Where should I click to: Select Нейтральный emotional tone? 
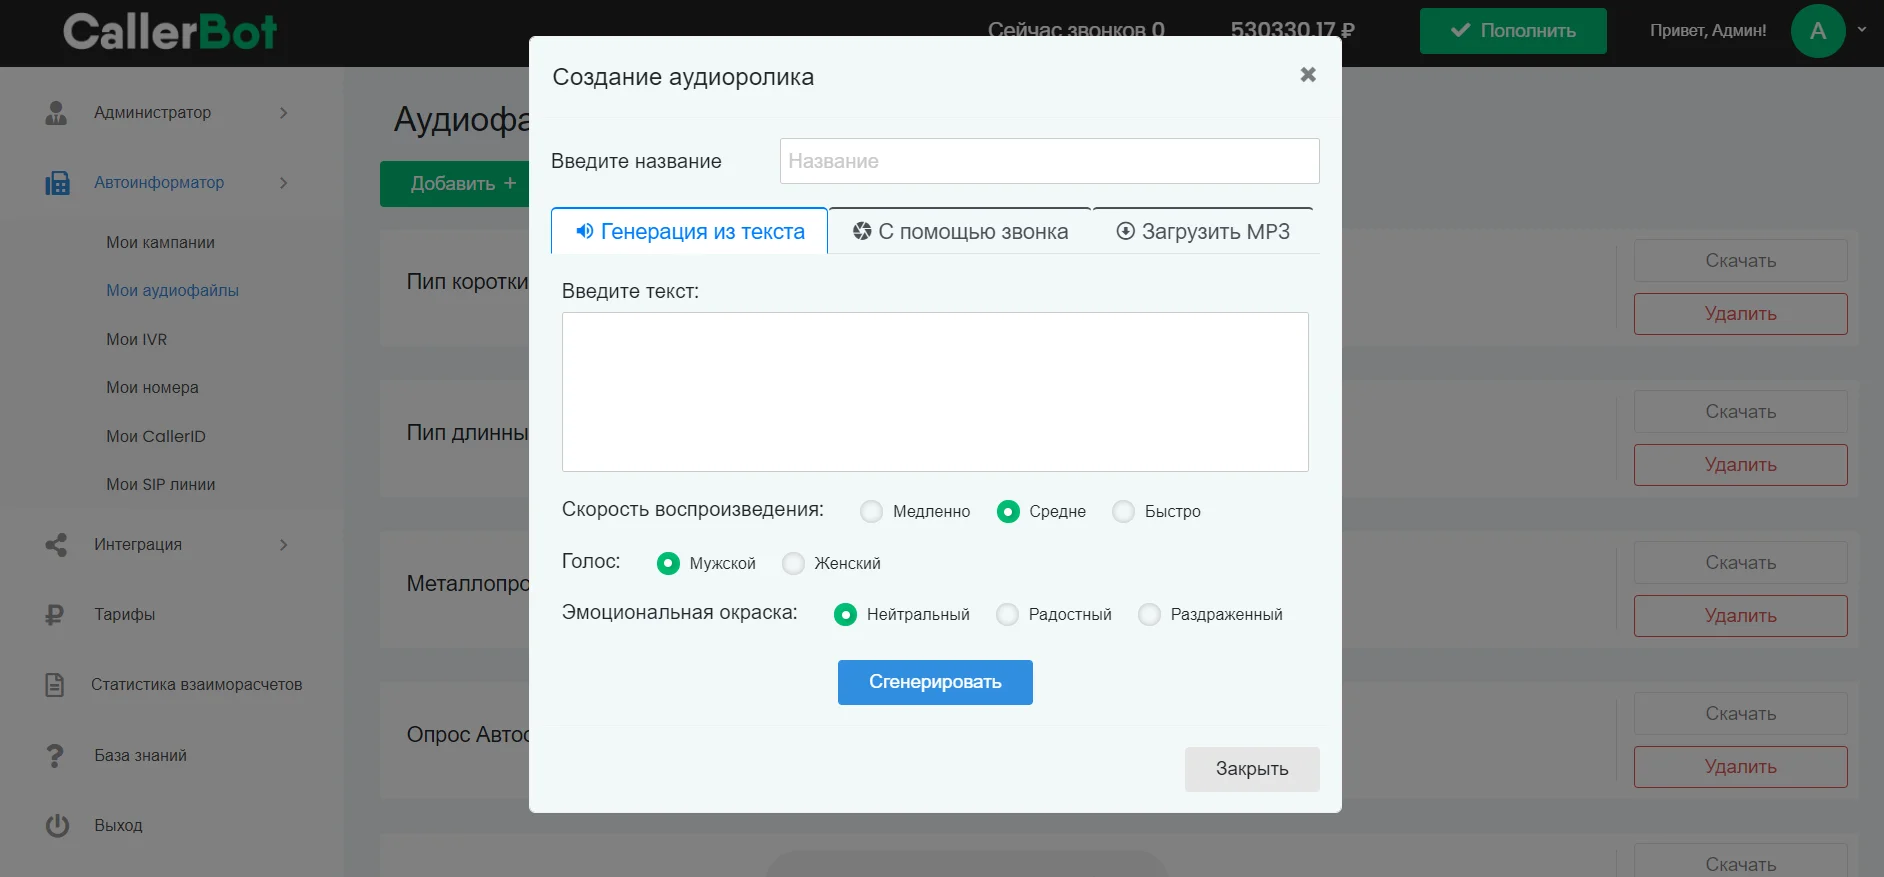click(845, 615)
